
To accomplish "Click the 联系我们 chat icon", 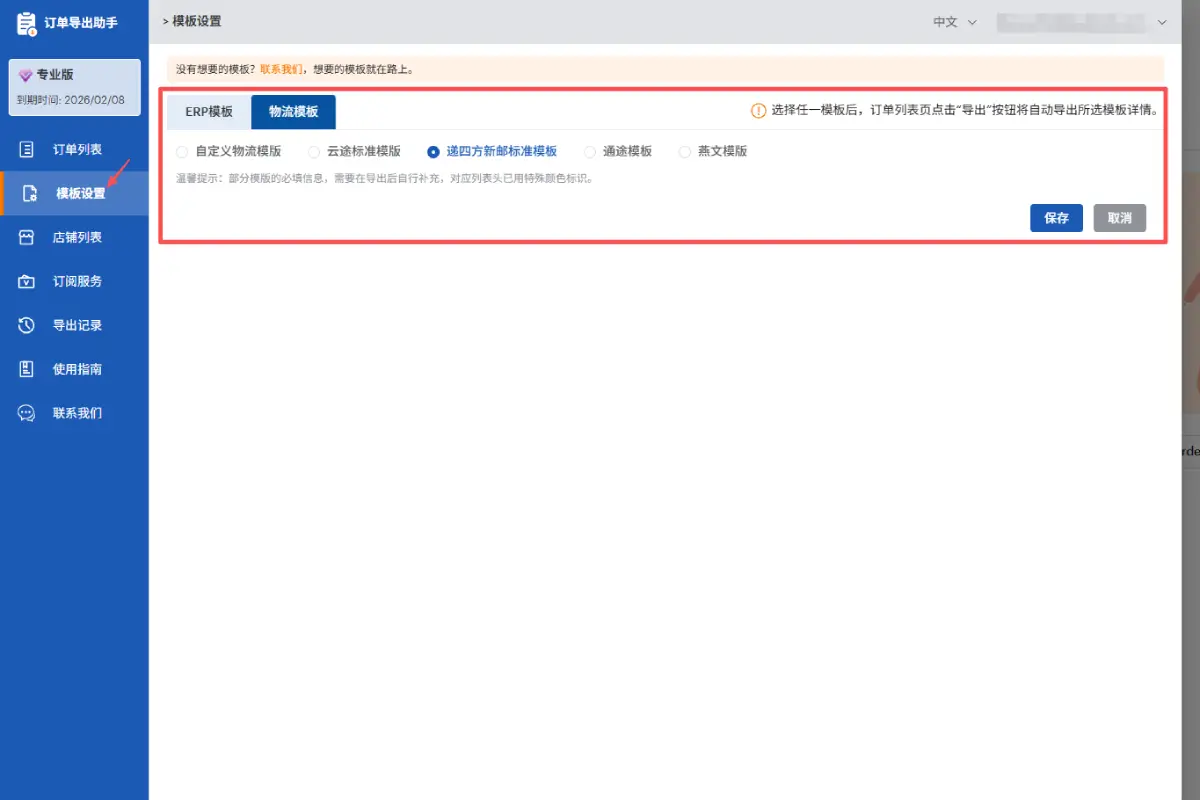I will coord(28,413).
